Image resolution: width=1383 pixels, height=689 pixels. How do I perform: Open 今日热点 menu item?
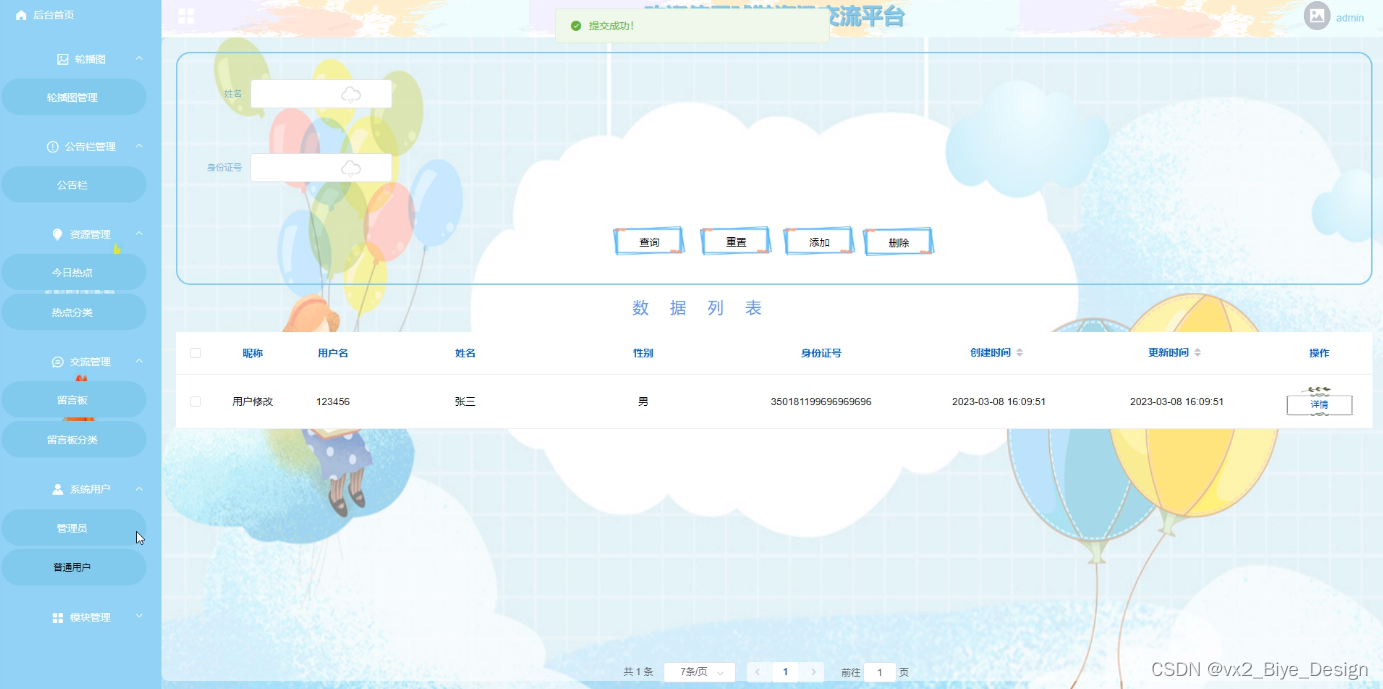[73, 272]
